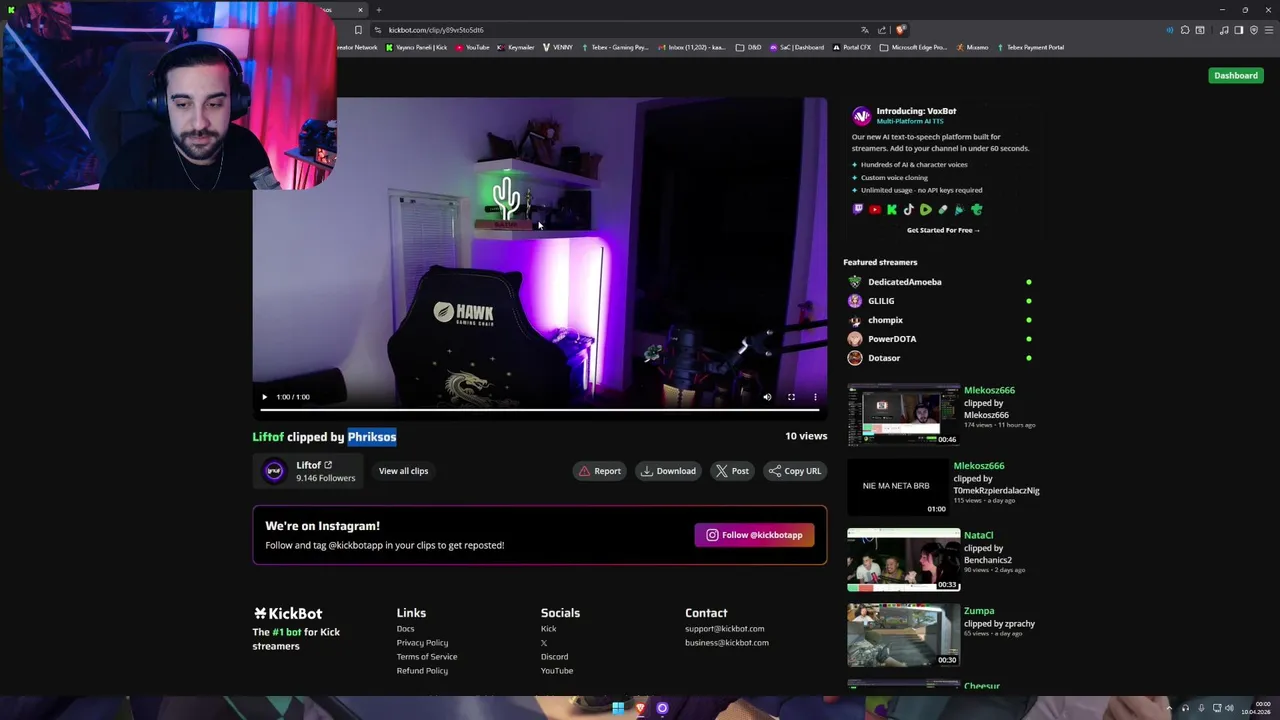The width and height of the screenshot is (1280, 720).
Task: Open Windows Start from the taskbar
Action: [618, 708]
